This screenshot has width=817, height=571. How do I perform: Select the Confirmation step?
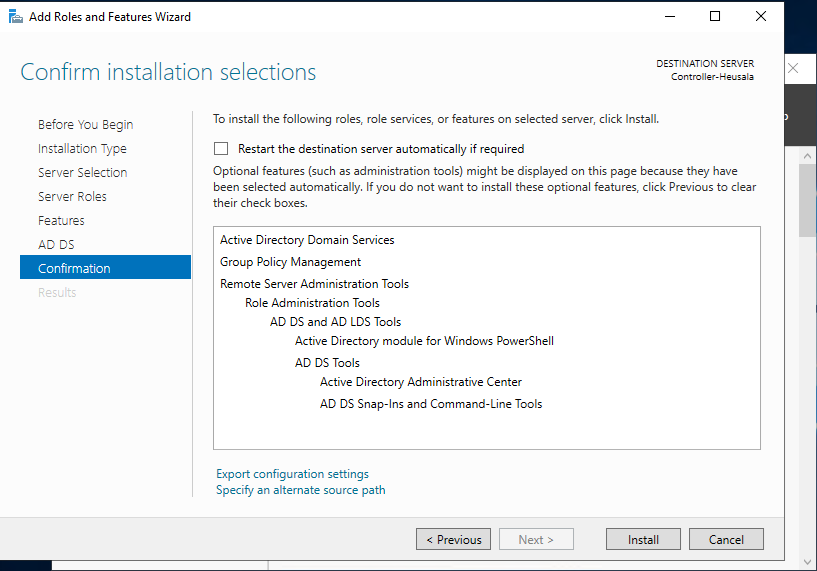tap(105, 267)
